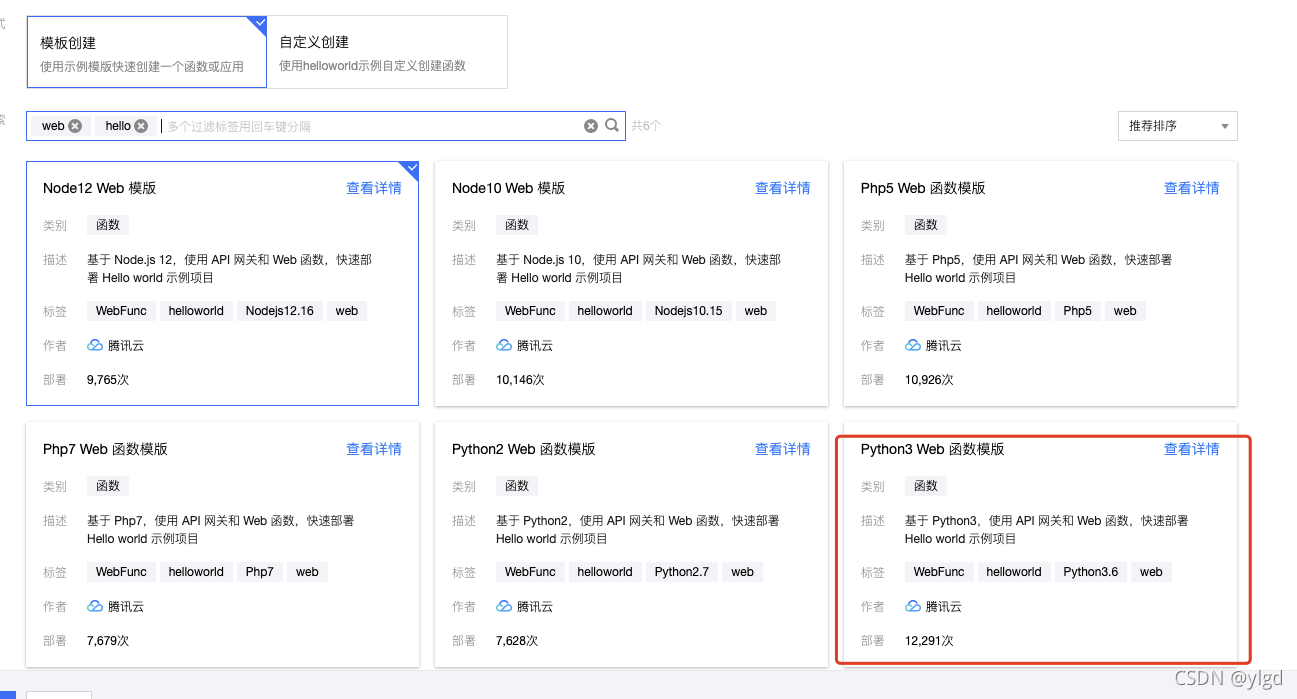Click the 共6个 result count text
The width and height of the screenshot is (1297, 699).
coord(646,126)
